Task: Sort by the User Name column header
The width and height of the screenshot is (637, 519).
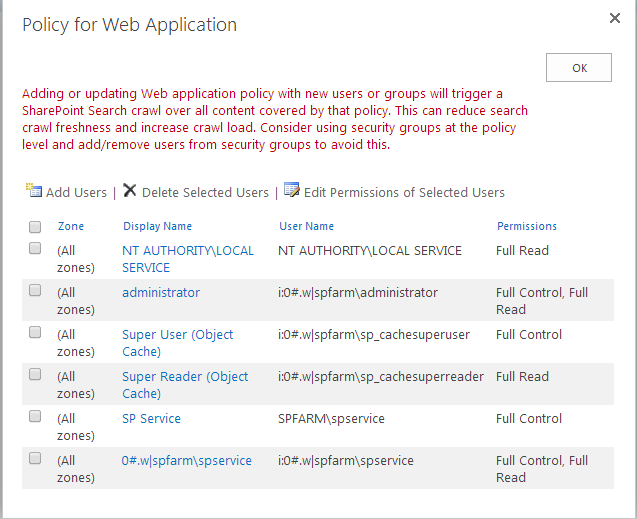Action: pos(306,227)
